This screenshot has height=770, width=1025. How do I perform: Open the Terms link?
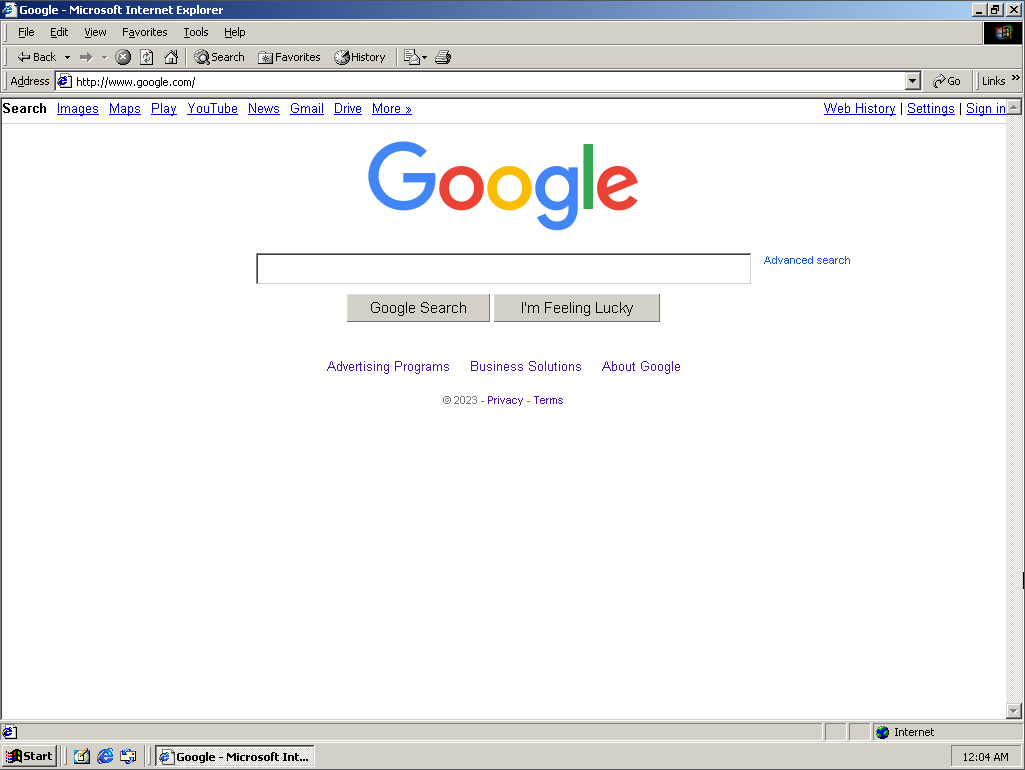pyautogui.click(x=548, y=400)
